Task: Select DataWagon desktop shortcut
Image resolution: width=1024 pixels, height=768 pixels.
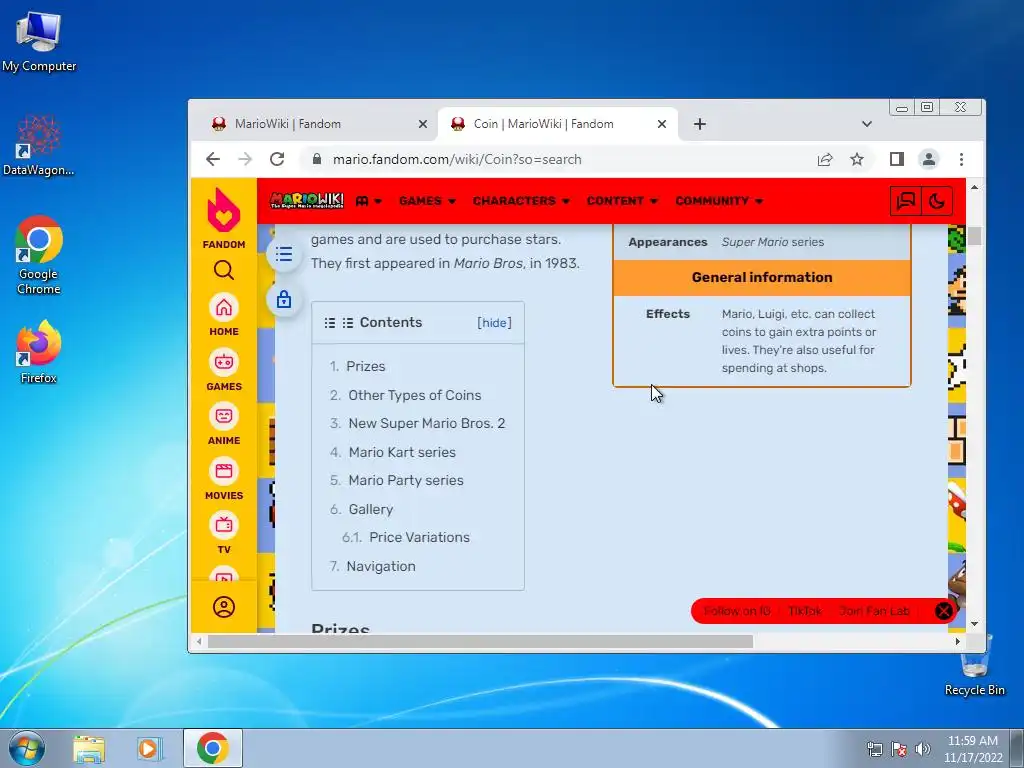Action: tap(39, 146)
